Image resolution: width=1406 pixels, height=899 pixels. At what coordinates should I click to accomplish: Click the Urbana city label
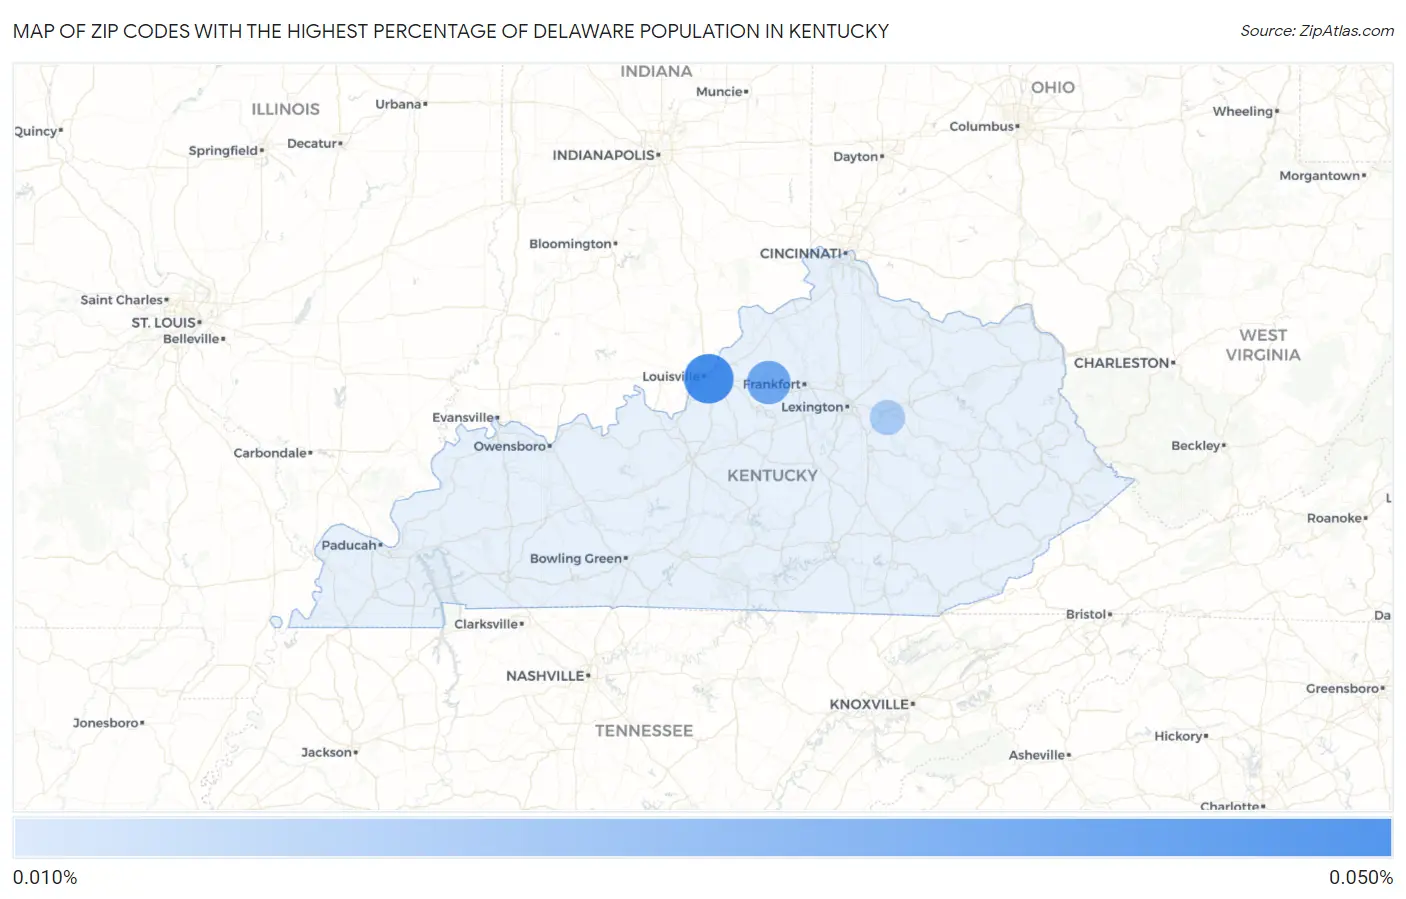coord(398,104)
